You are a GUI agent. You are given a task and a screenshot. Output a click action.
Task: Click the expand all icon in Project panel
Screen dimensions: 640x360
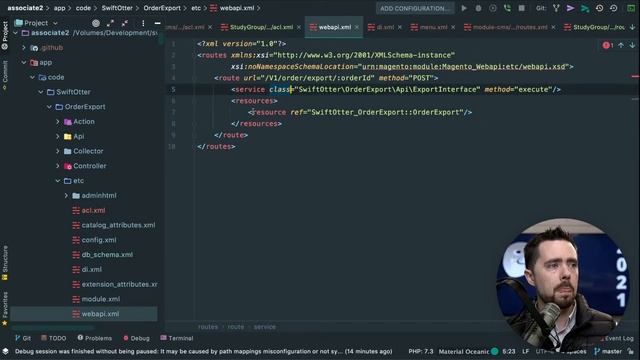[110, 23]
